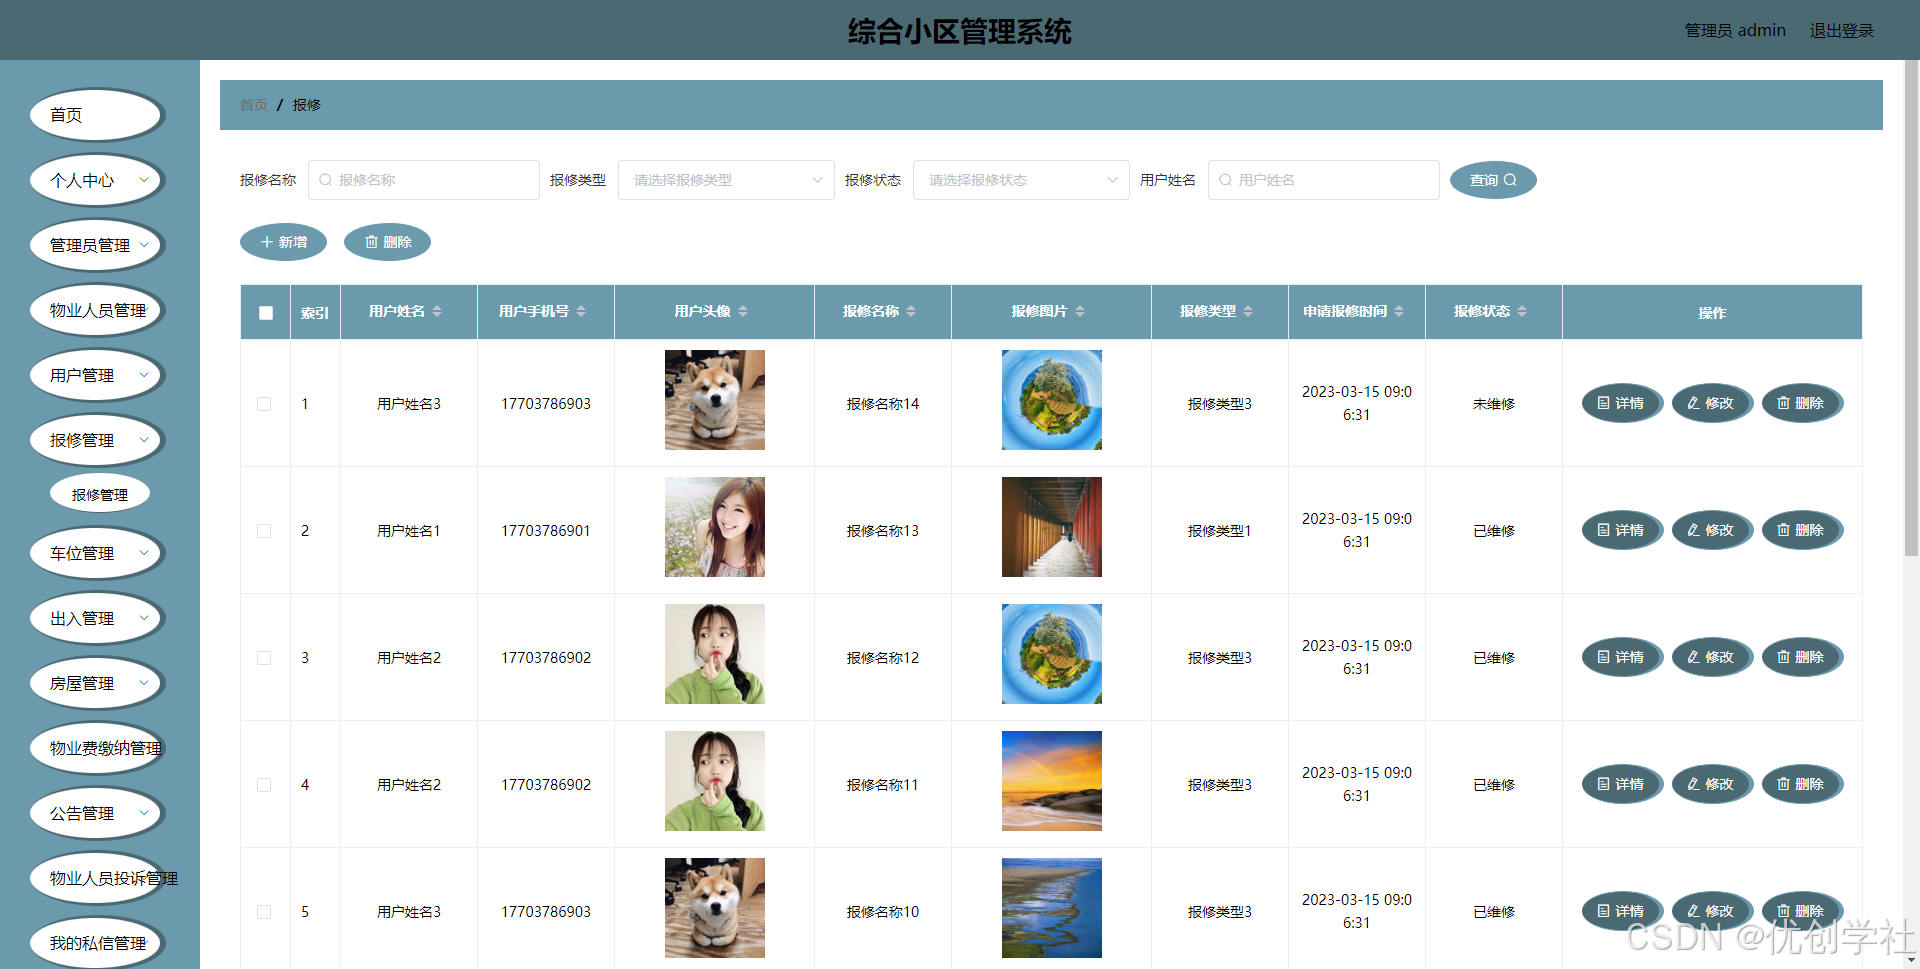Sort by 报修名称 column sort icon
Screen dimensions: 1920x969
(x=911, y=312)
